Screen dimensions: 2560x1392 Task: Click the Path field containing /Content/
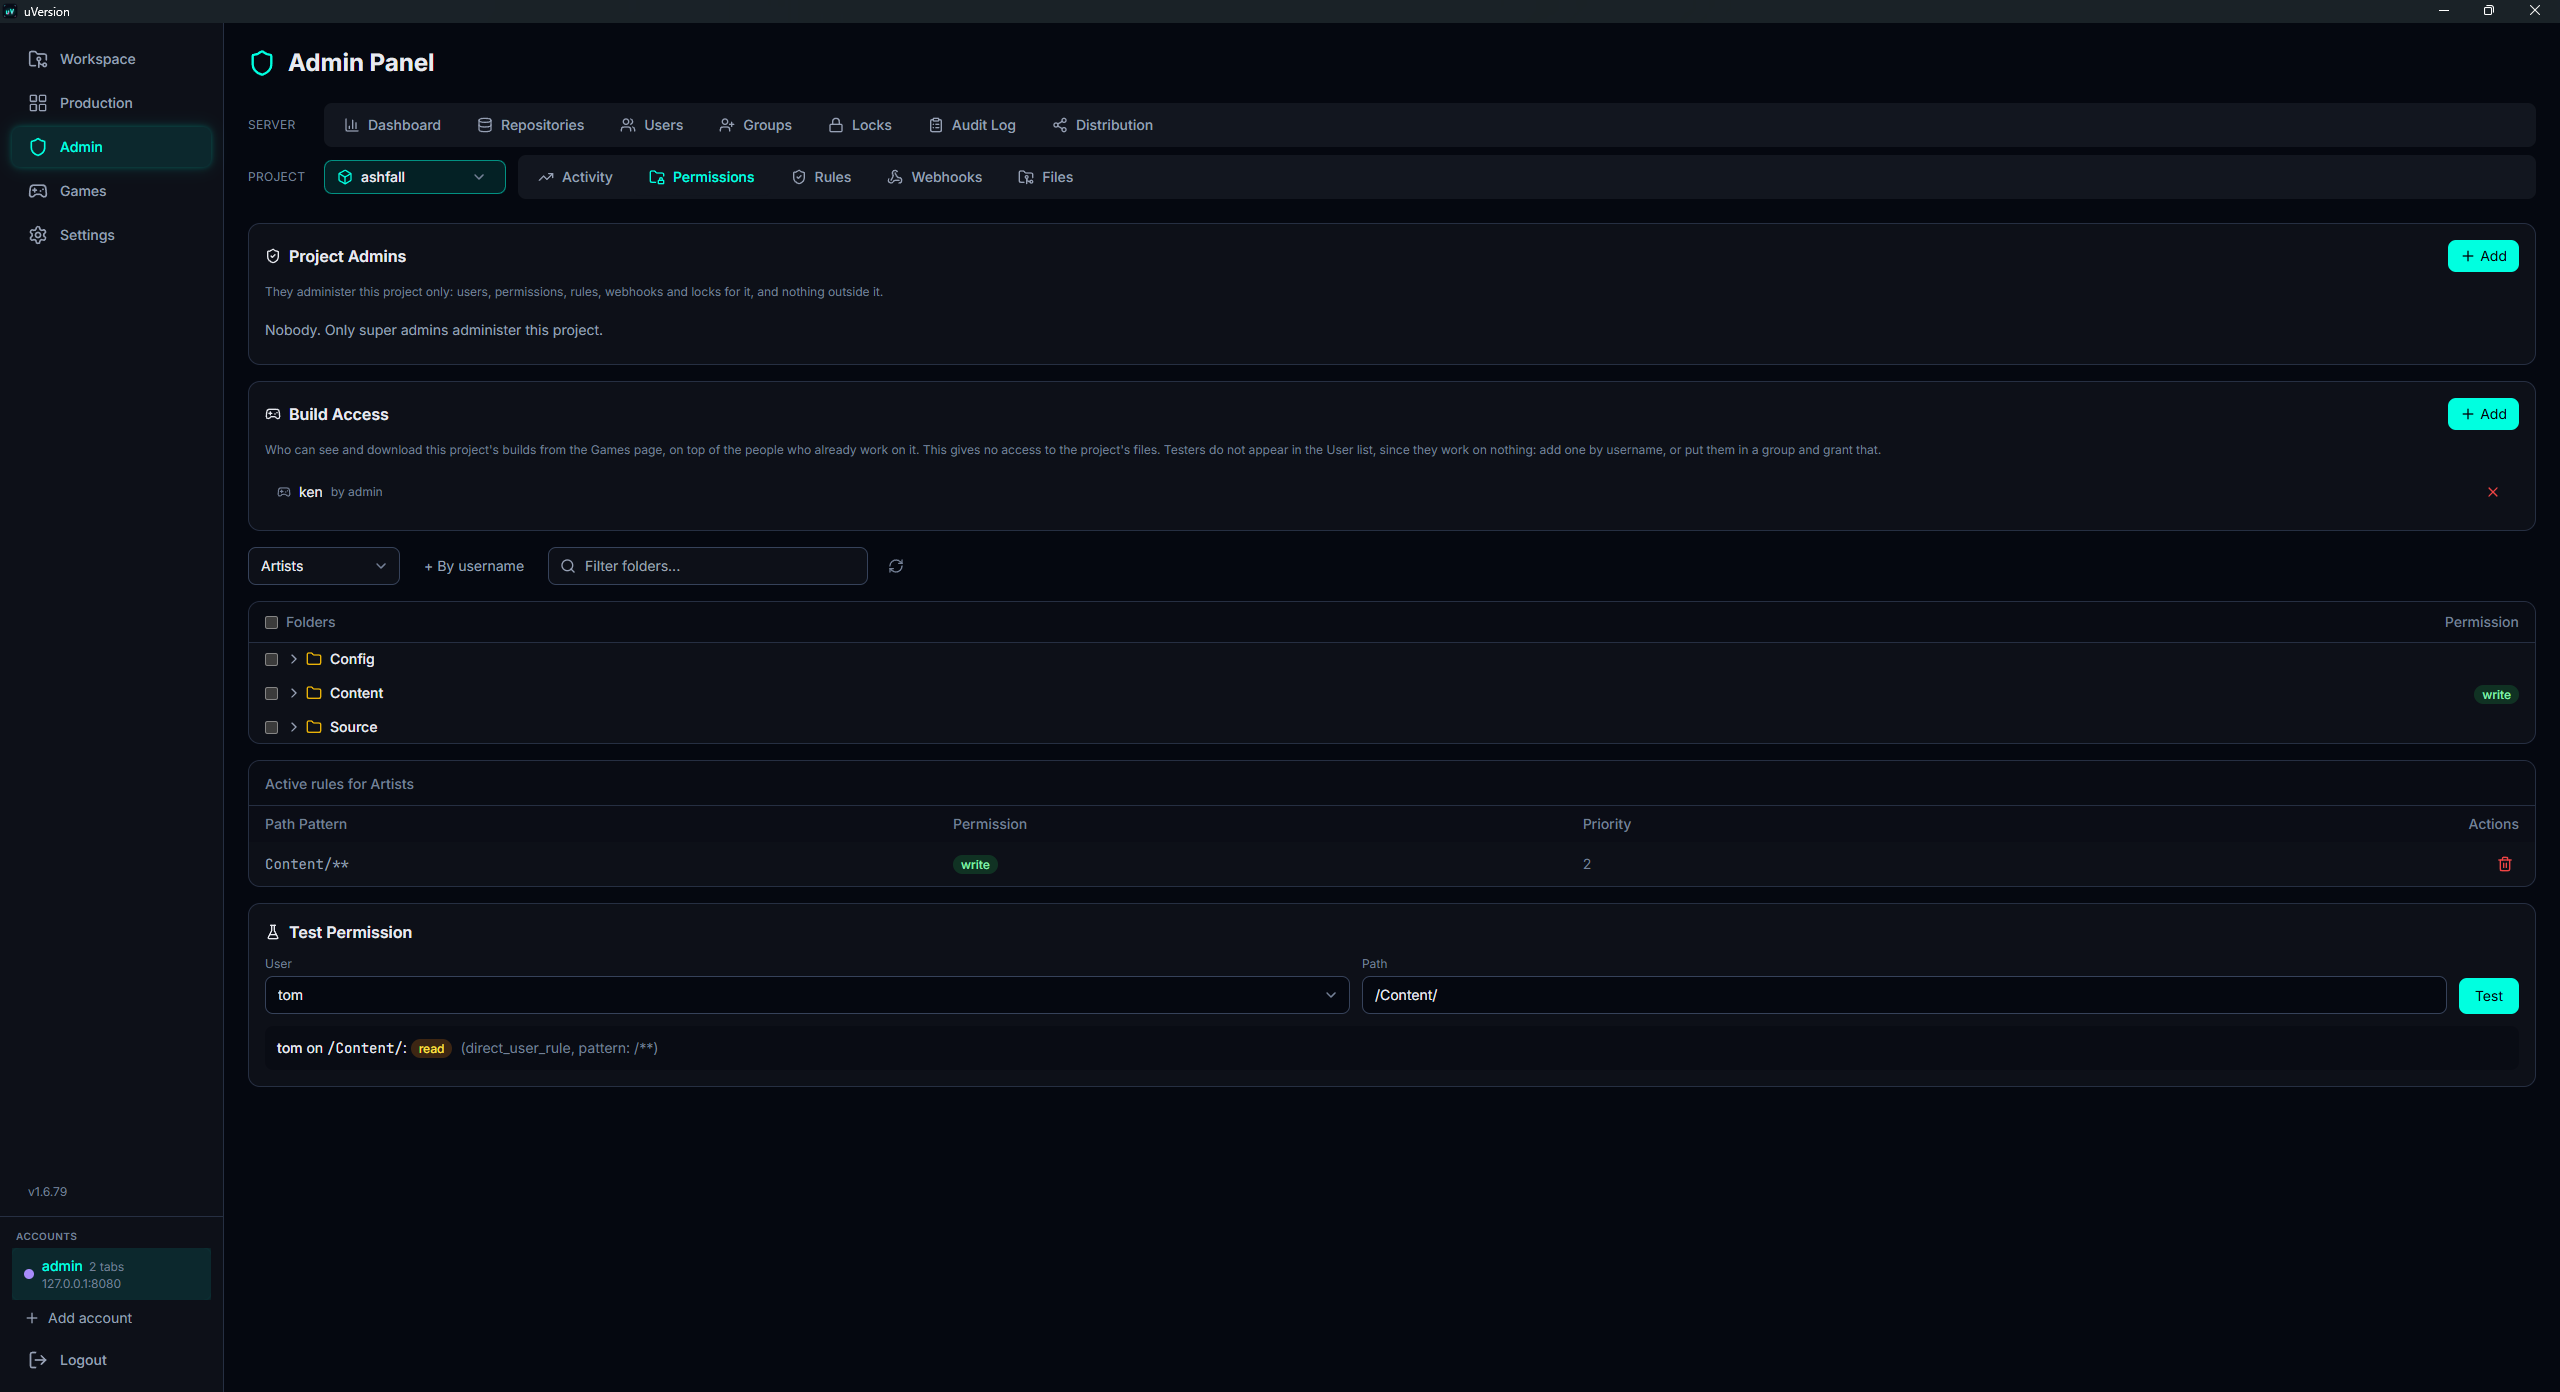click(x=1904, y=995)
